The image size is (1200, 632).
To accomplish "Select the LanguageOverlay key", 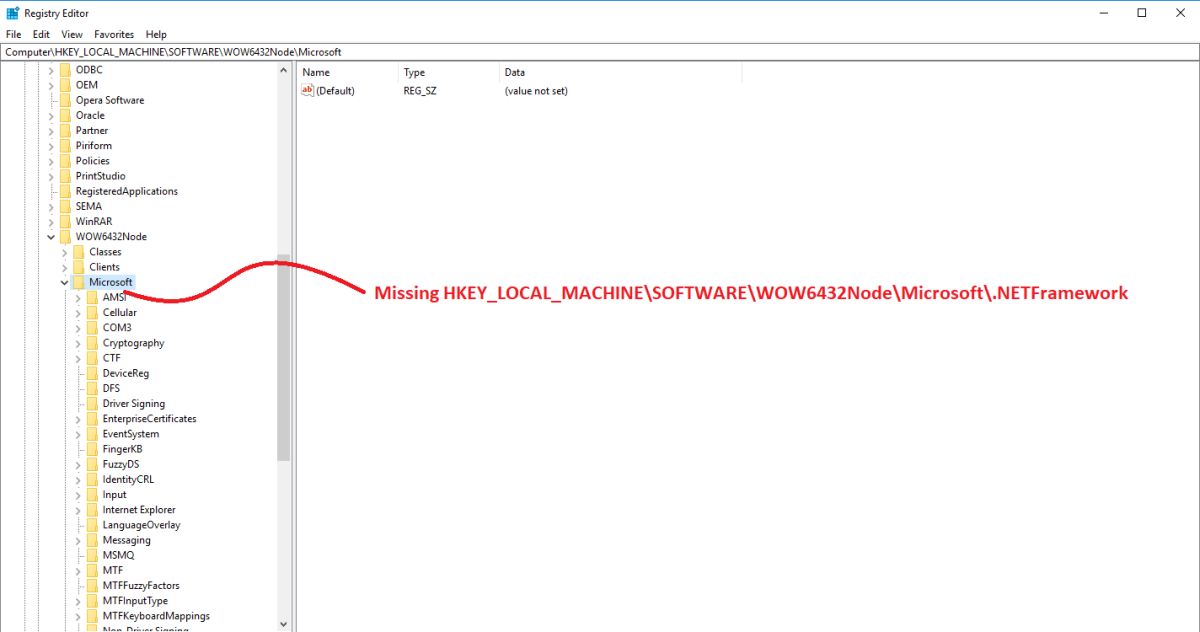I will [141, 525].
